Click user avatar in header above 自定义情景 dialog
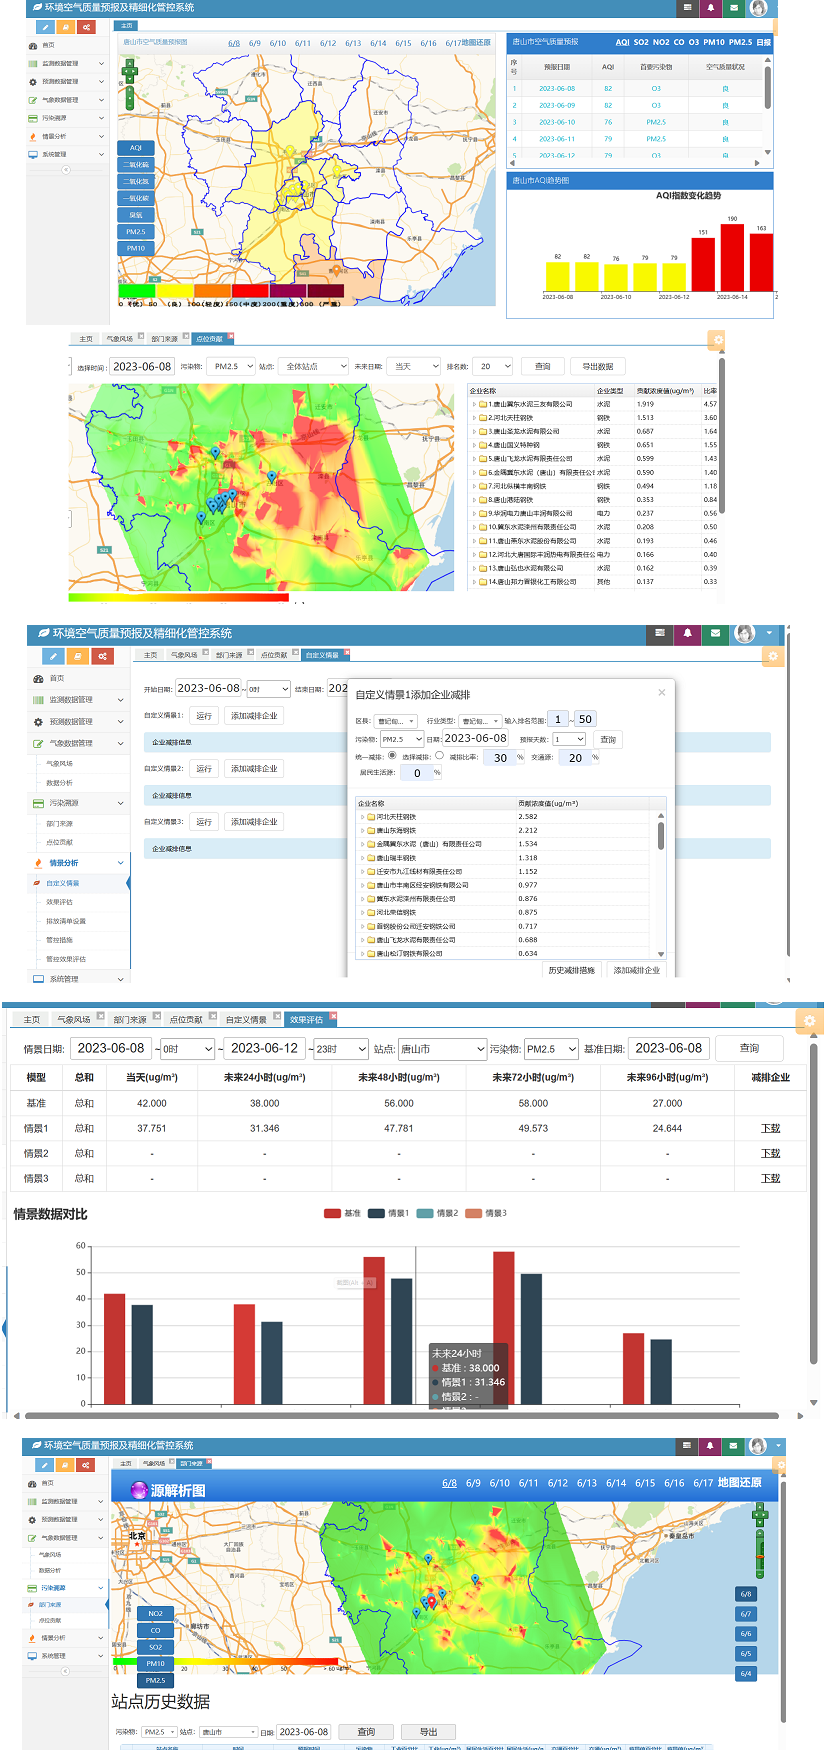 pyautogui.click(x=744, y=633)
